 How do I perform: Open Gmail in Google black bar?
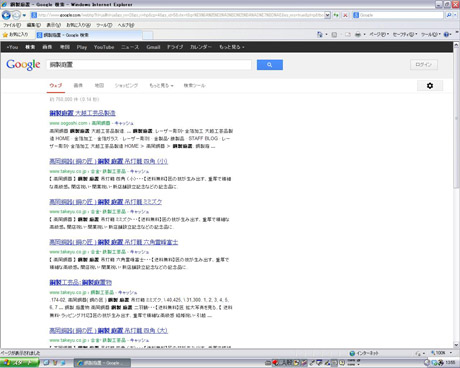point(153,47)
